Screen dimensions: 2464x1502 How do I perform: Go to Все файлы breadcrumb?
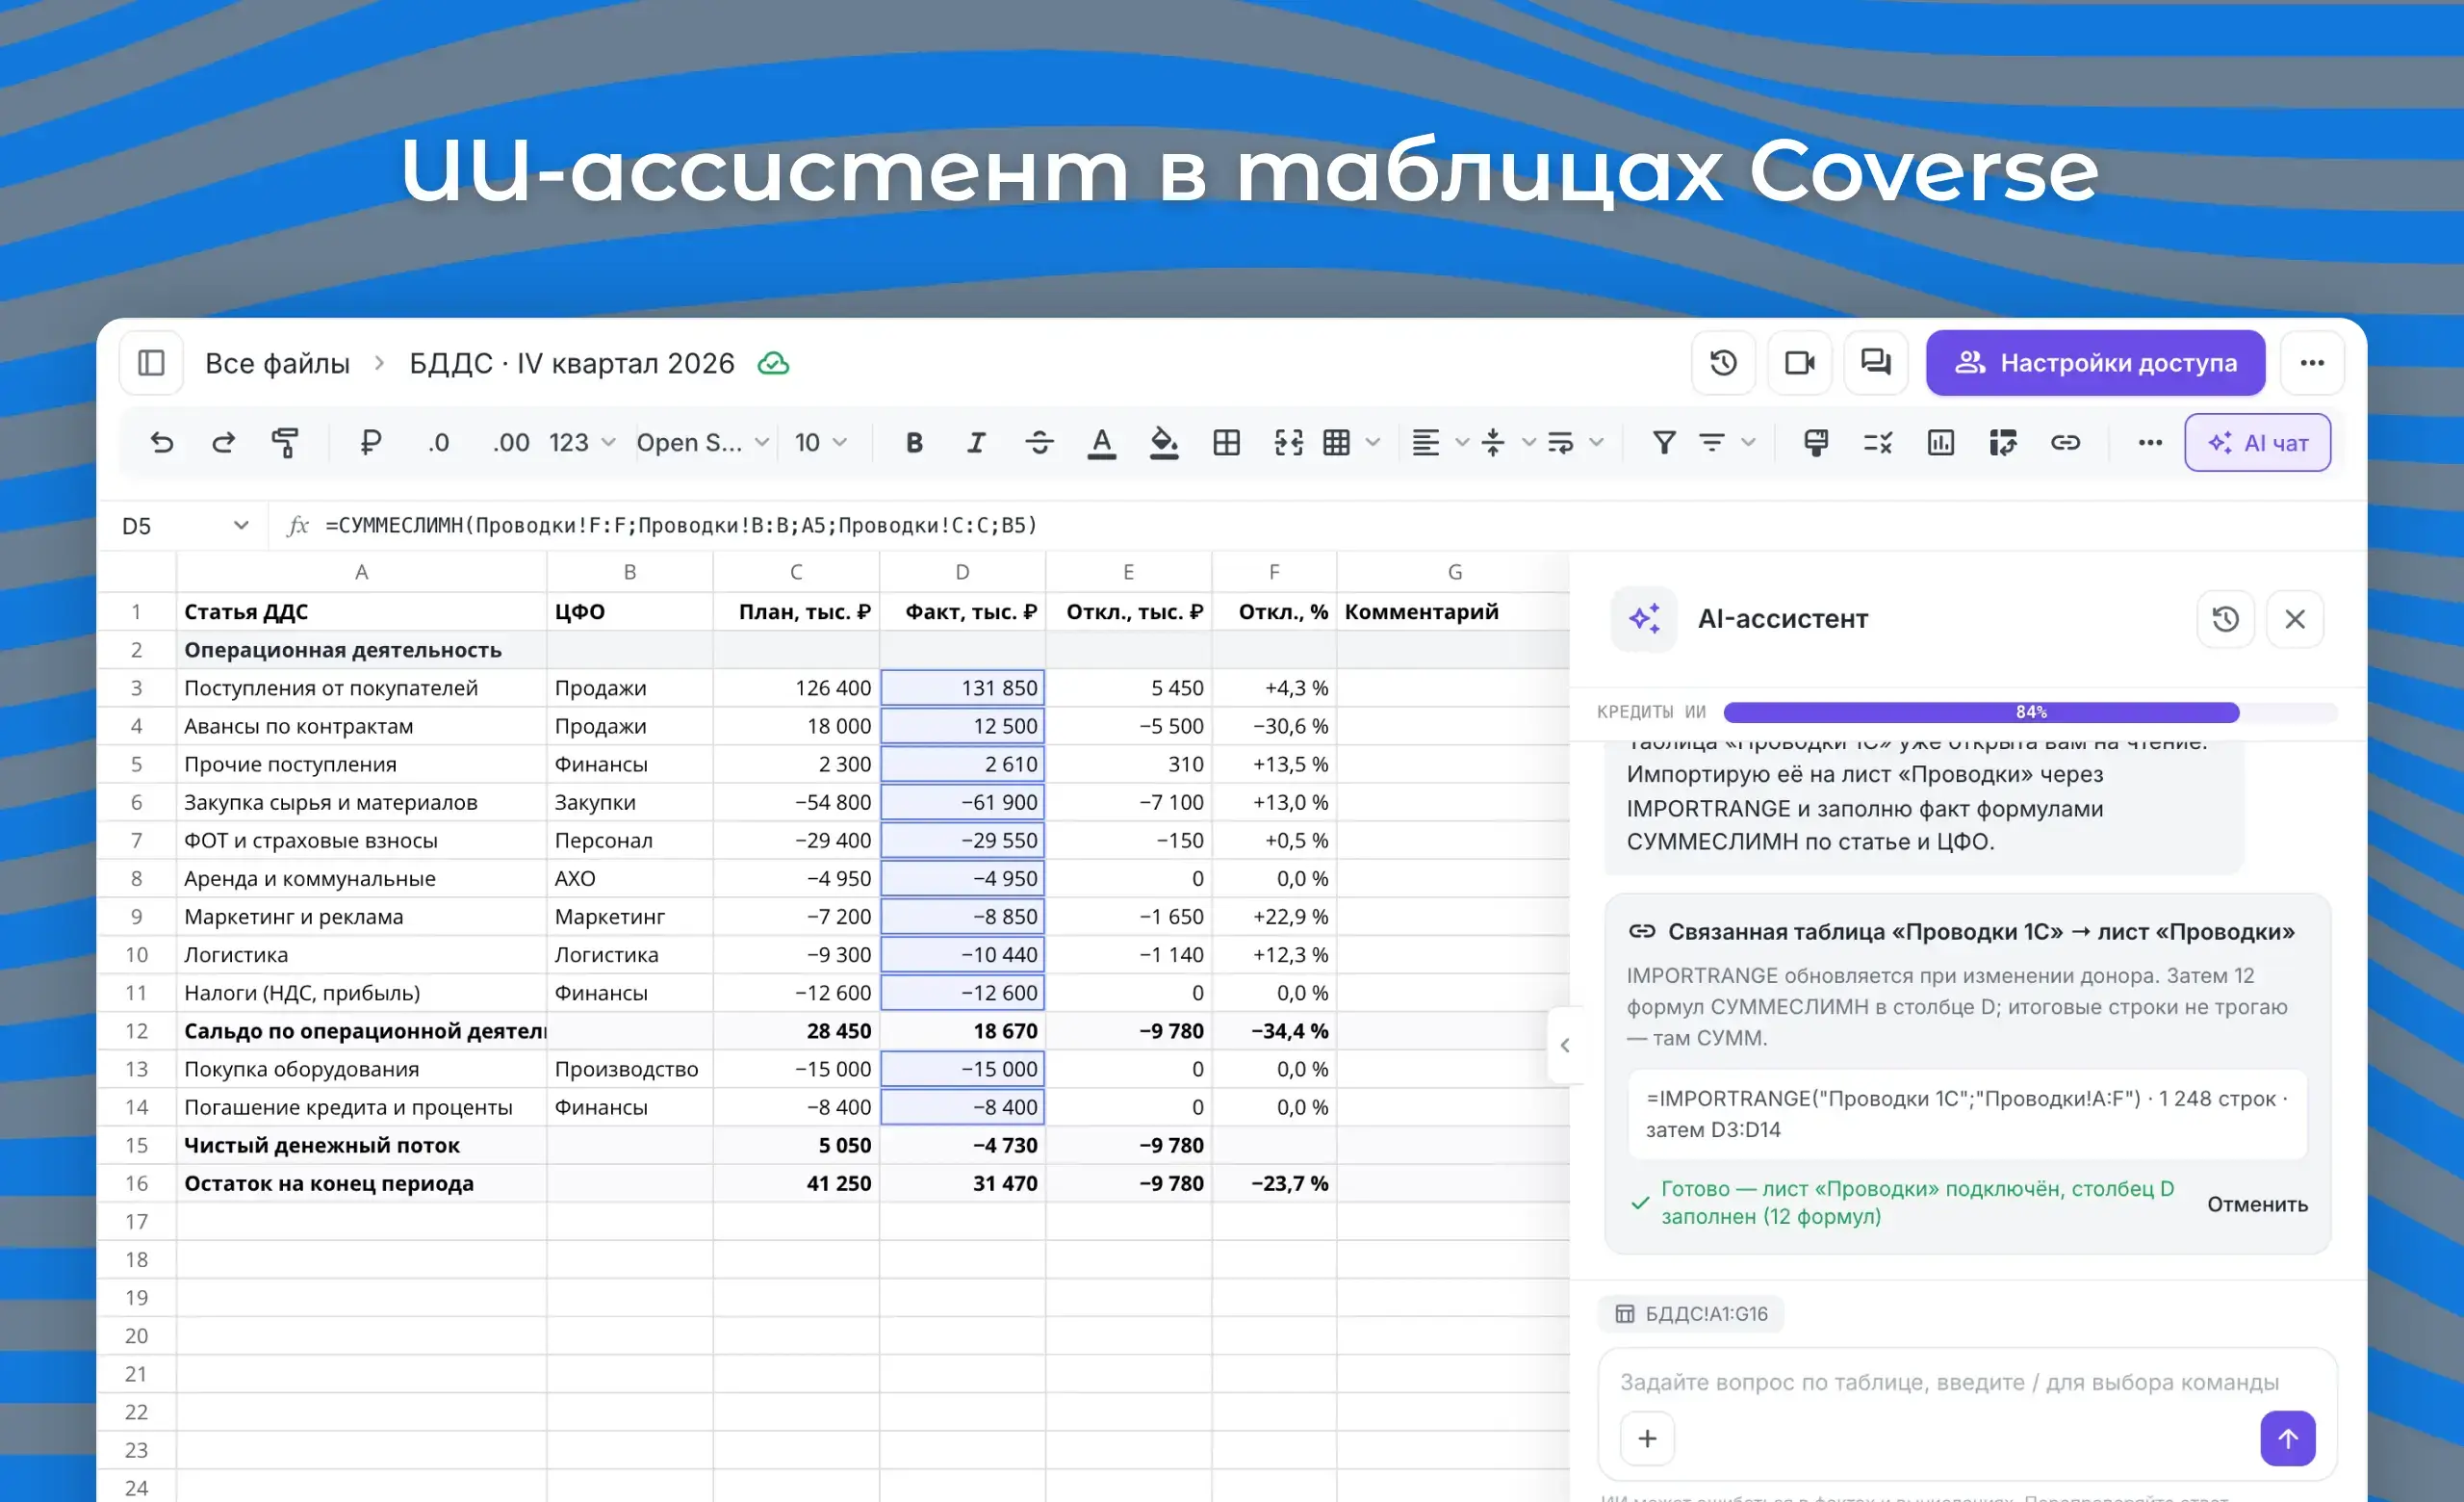tap(277, 363)
